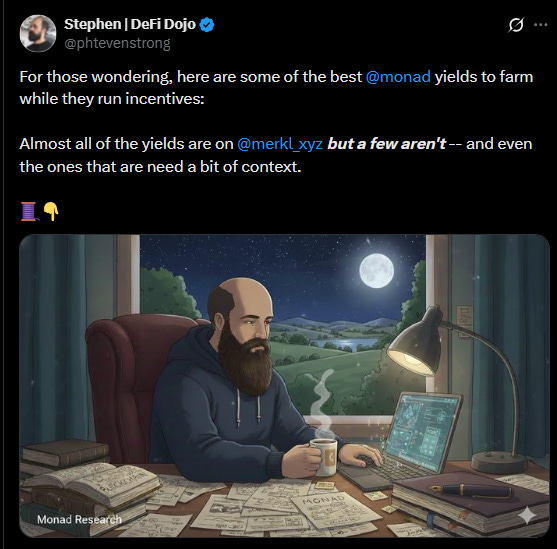Click the fountain pen on the books
557x549 pixels.
point(472,490)
